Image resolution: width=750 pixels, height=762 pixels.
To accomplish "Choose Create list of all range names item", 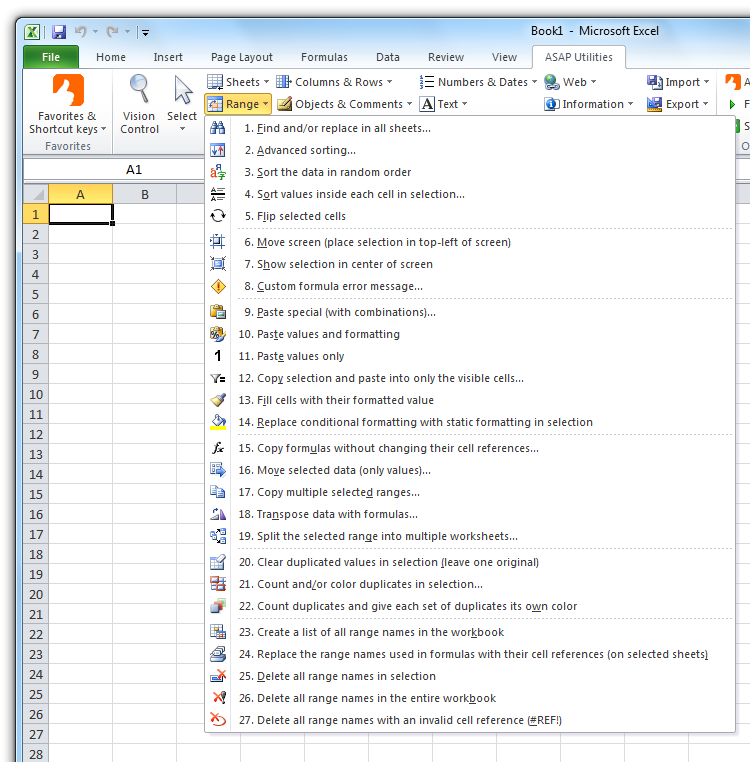I will (x=470, y=632).
